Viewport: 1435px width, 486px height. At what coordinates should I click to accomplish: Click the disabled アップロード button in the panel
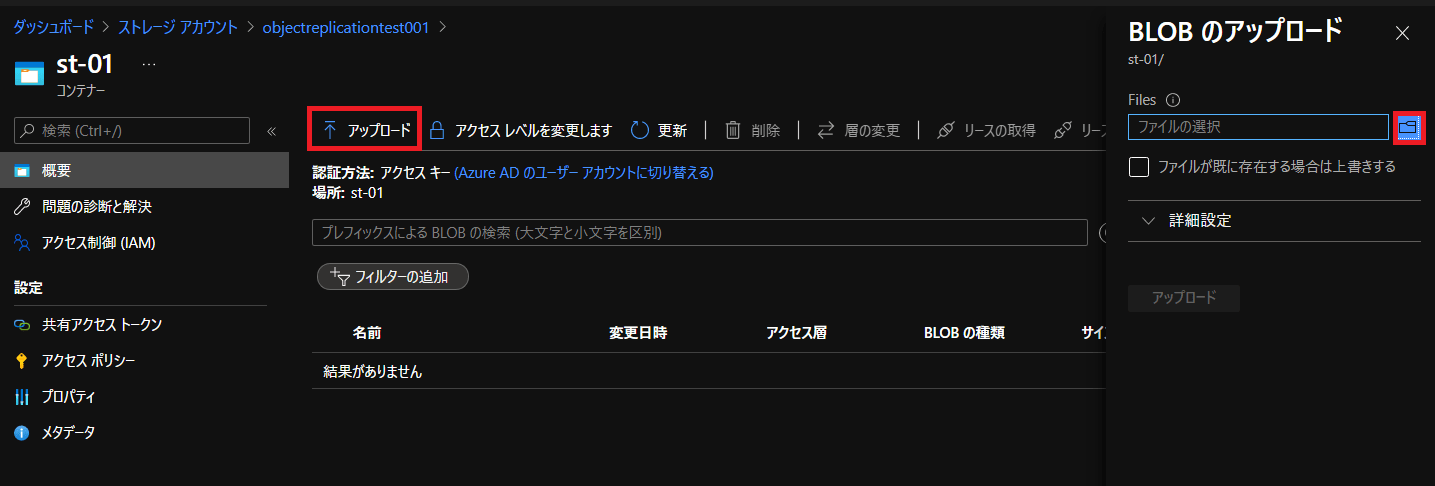(1184, 298)
